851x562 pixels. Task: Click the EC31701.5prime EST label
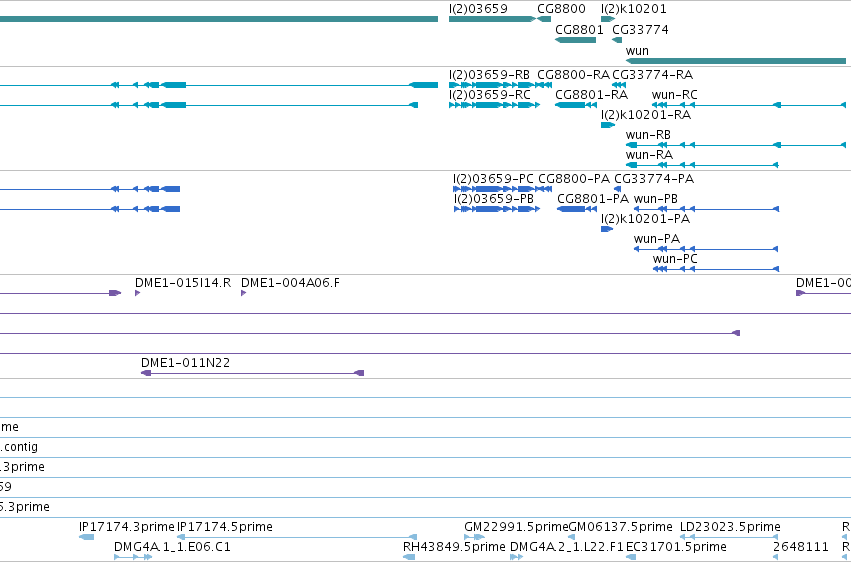pyautogui.click(x=676, y=547)
